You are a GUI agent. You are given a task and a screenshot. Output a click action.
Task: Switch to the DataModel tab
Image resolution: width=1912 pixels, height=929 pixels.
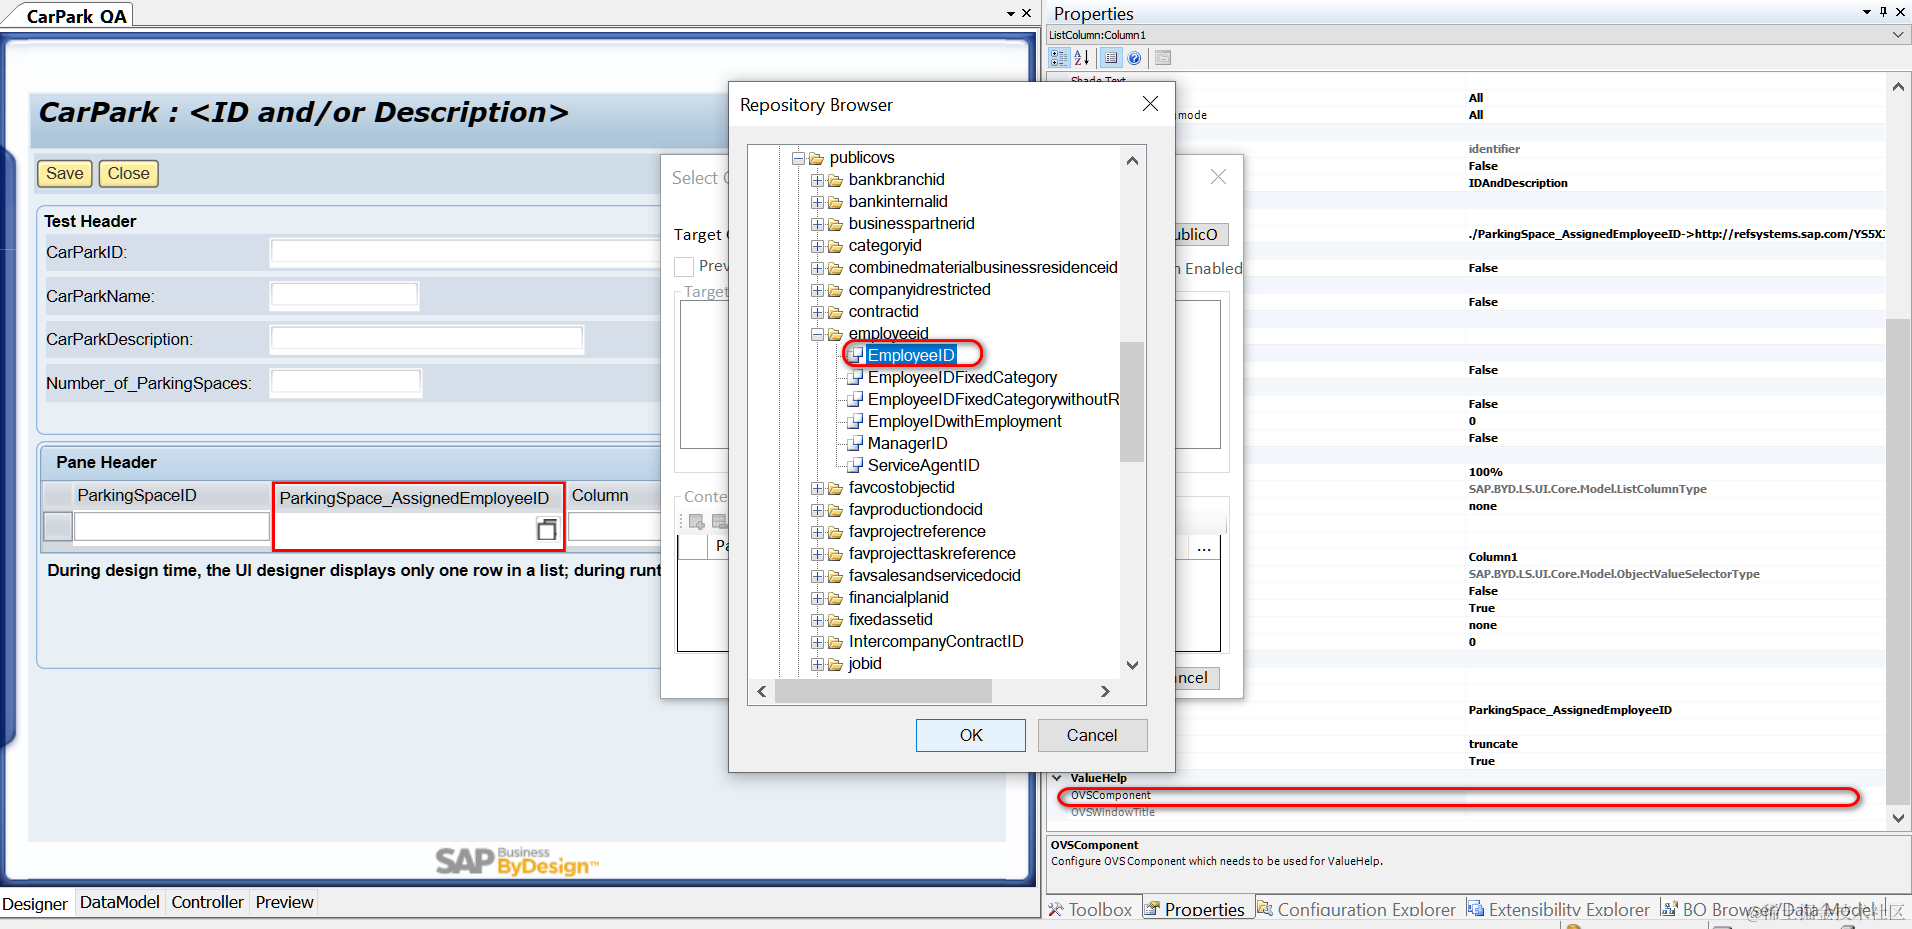[x=119, y=902]
